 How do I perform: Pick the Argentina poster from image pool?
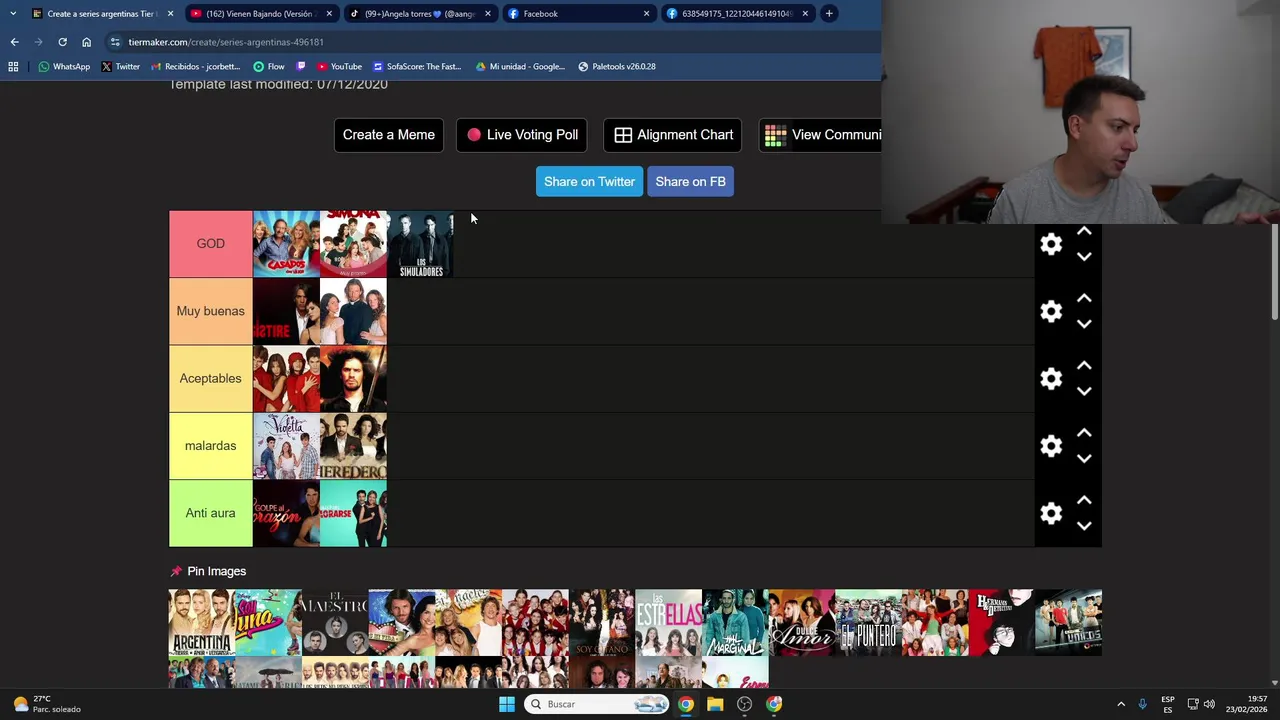pyautogui.click(x=202, y=622)
